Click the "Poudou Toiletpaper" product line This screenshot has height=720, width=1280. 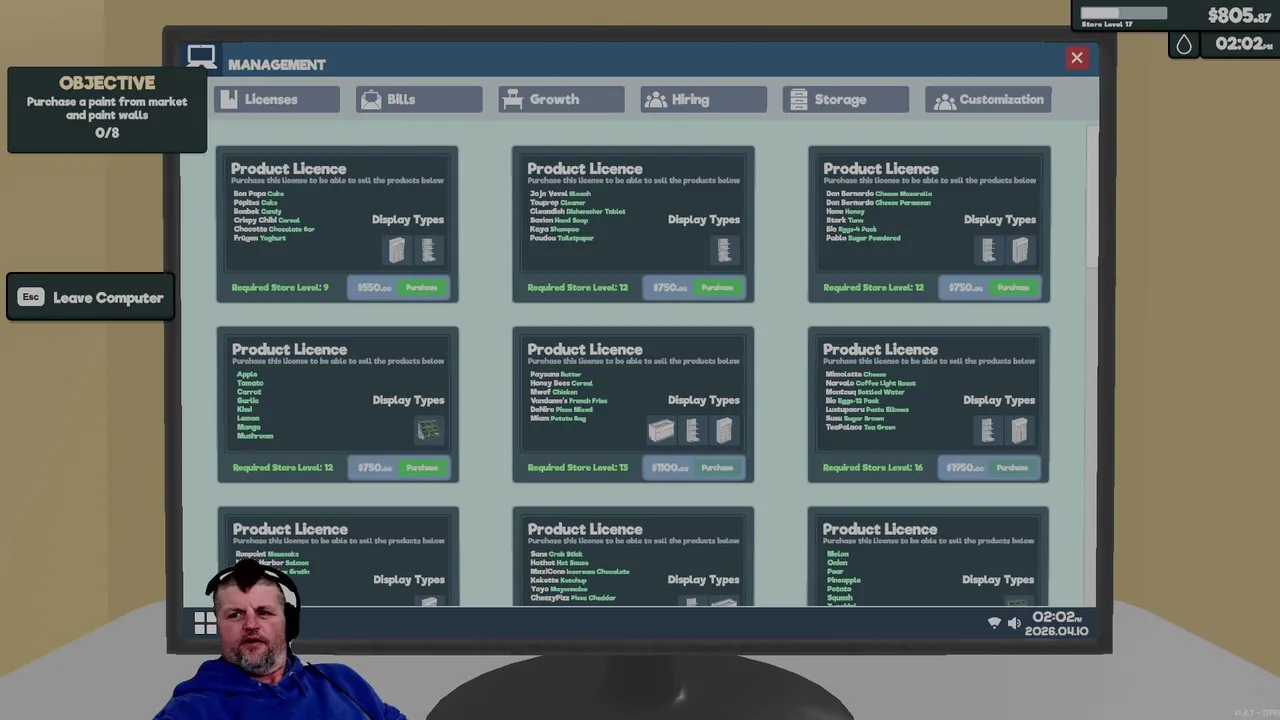point(561,238)
